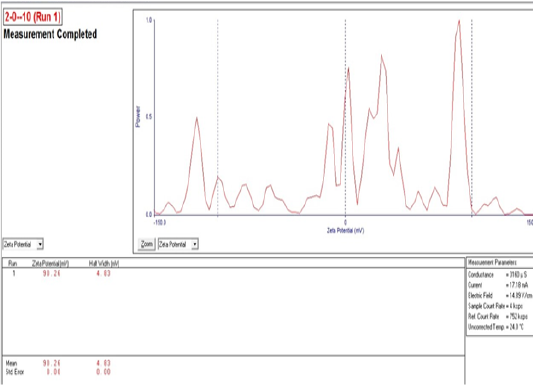Image resolution: width=533 pixels, height=388 pixels.
Task: Click the 'Mean' row label
Action: pyautogui.click(x=11, y=363)
